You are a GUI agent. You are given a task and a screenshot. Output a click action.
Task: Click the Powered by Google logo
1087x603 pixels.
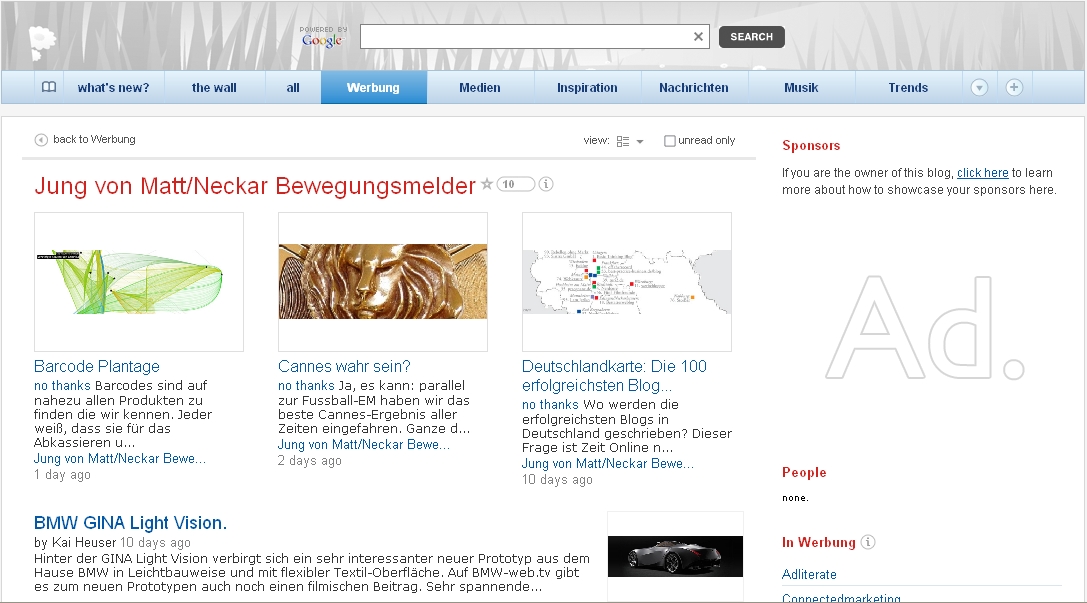pos(322,37)
